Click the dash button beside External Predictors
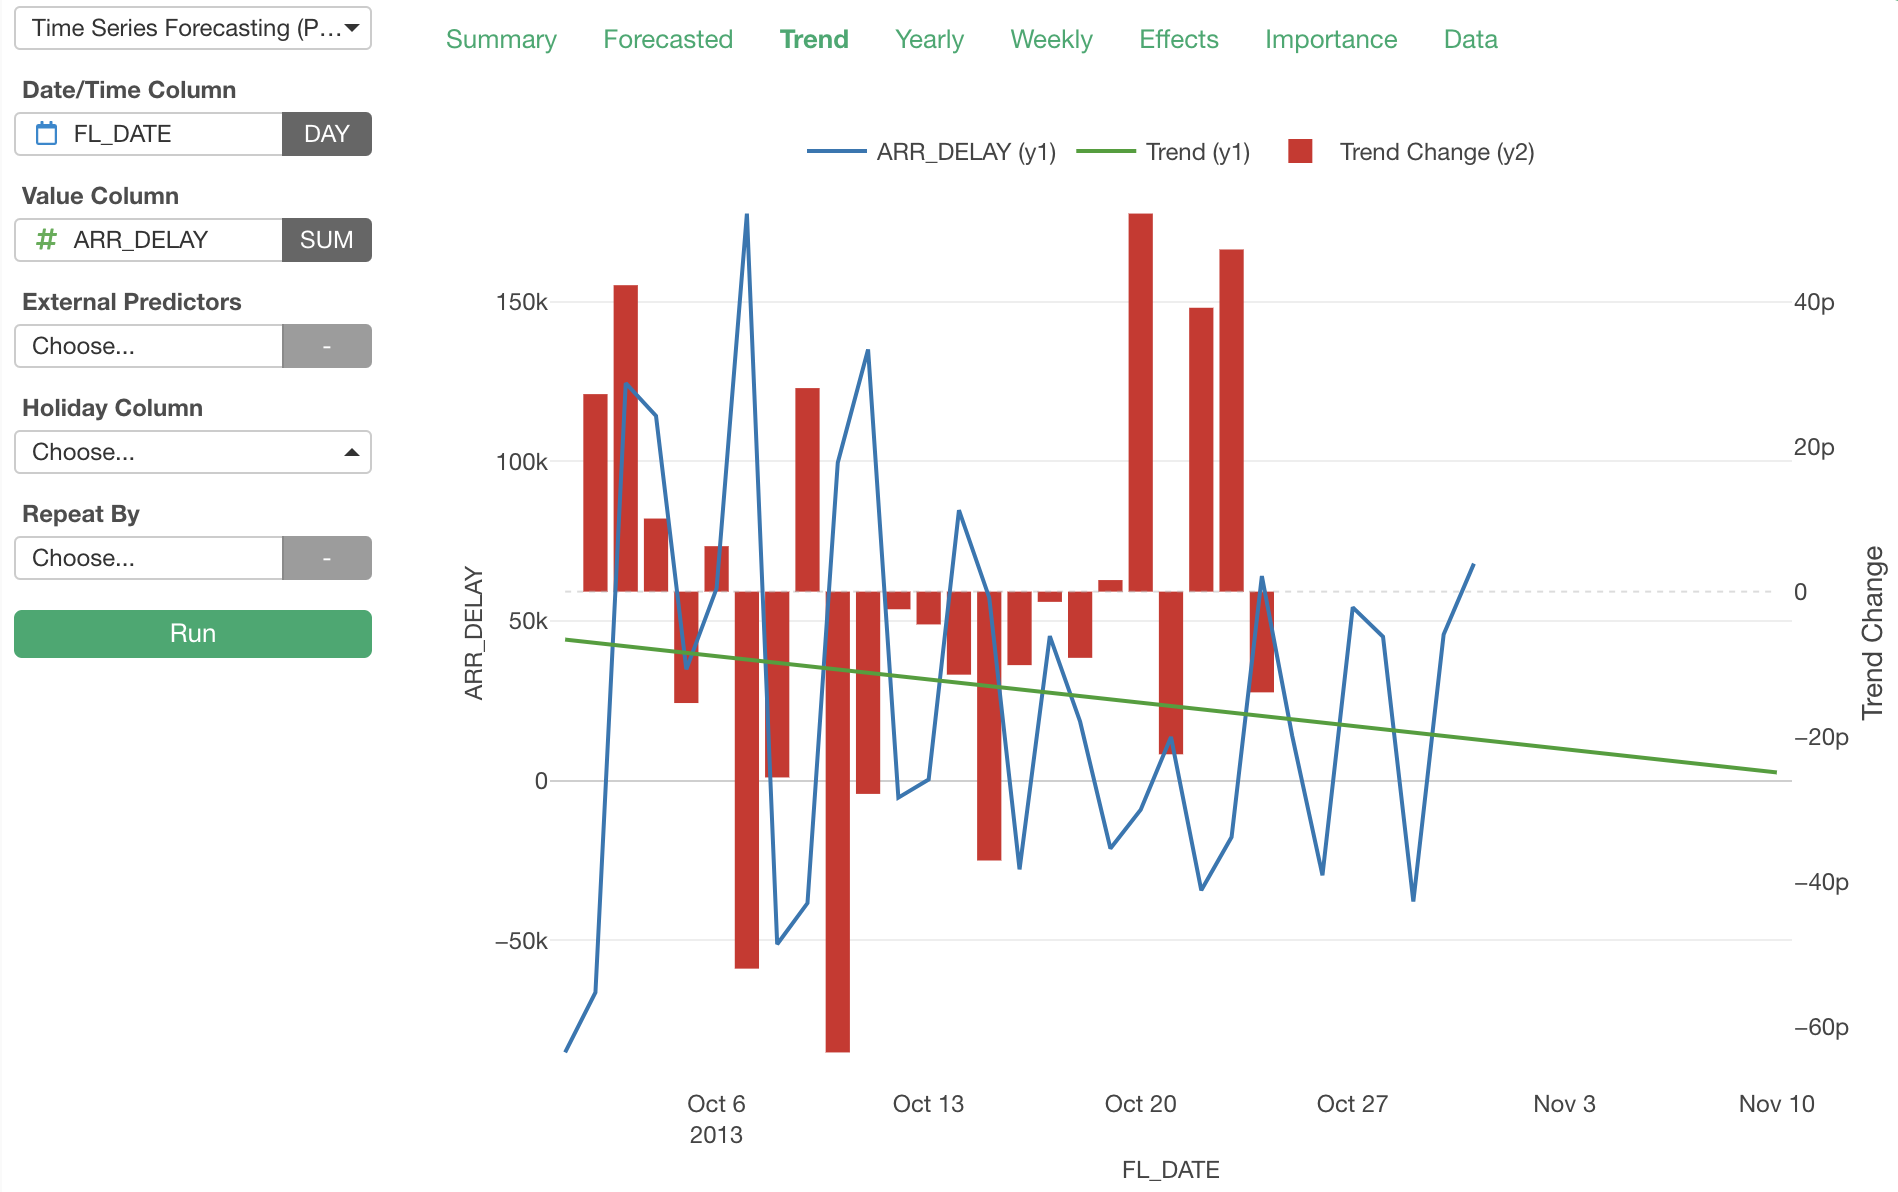1898x1192 pixels. (x=326, y=346)
